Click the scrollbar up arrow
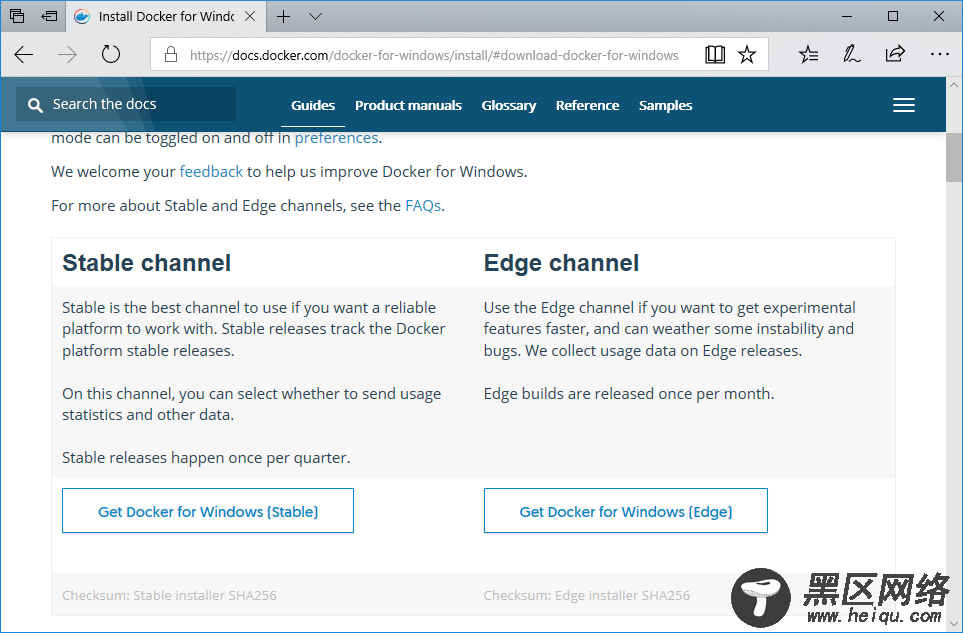Screen dimensions: 963x633 click(x=954, y=85)
